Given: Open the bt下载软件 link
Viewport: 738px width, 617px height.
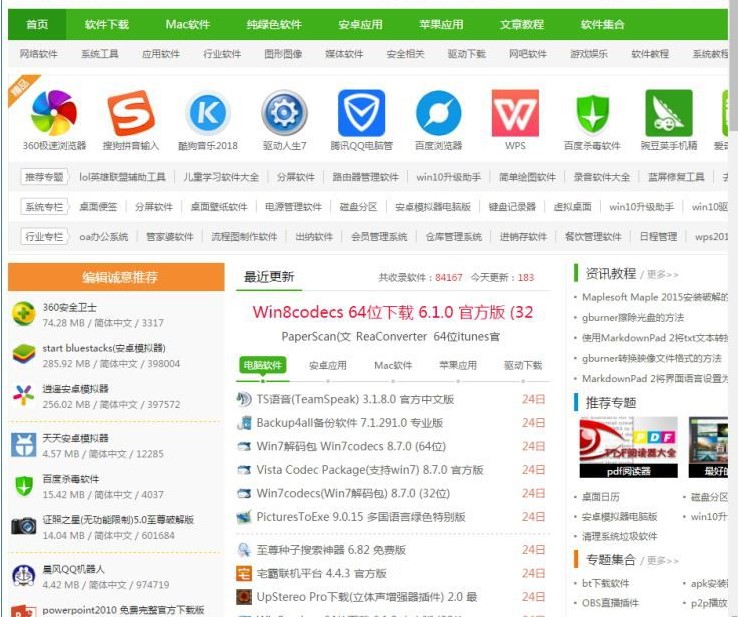Looking at the screenshot, I should [x=605, y=583].
